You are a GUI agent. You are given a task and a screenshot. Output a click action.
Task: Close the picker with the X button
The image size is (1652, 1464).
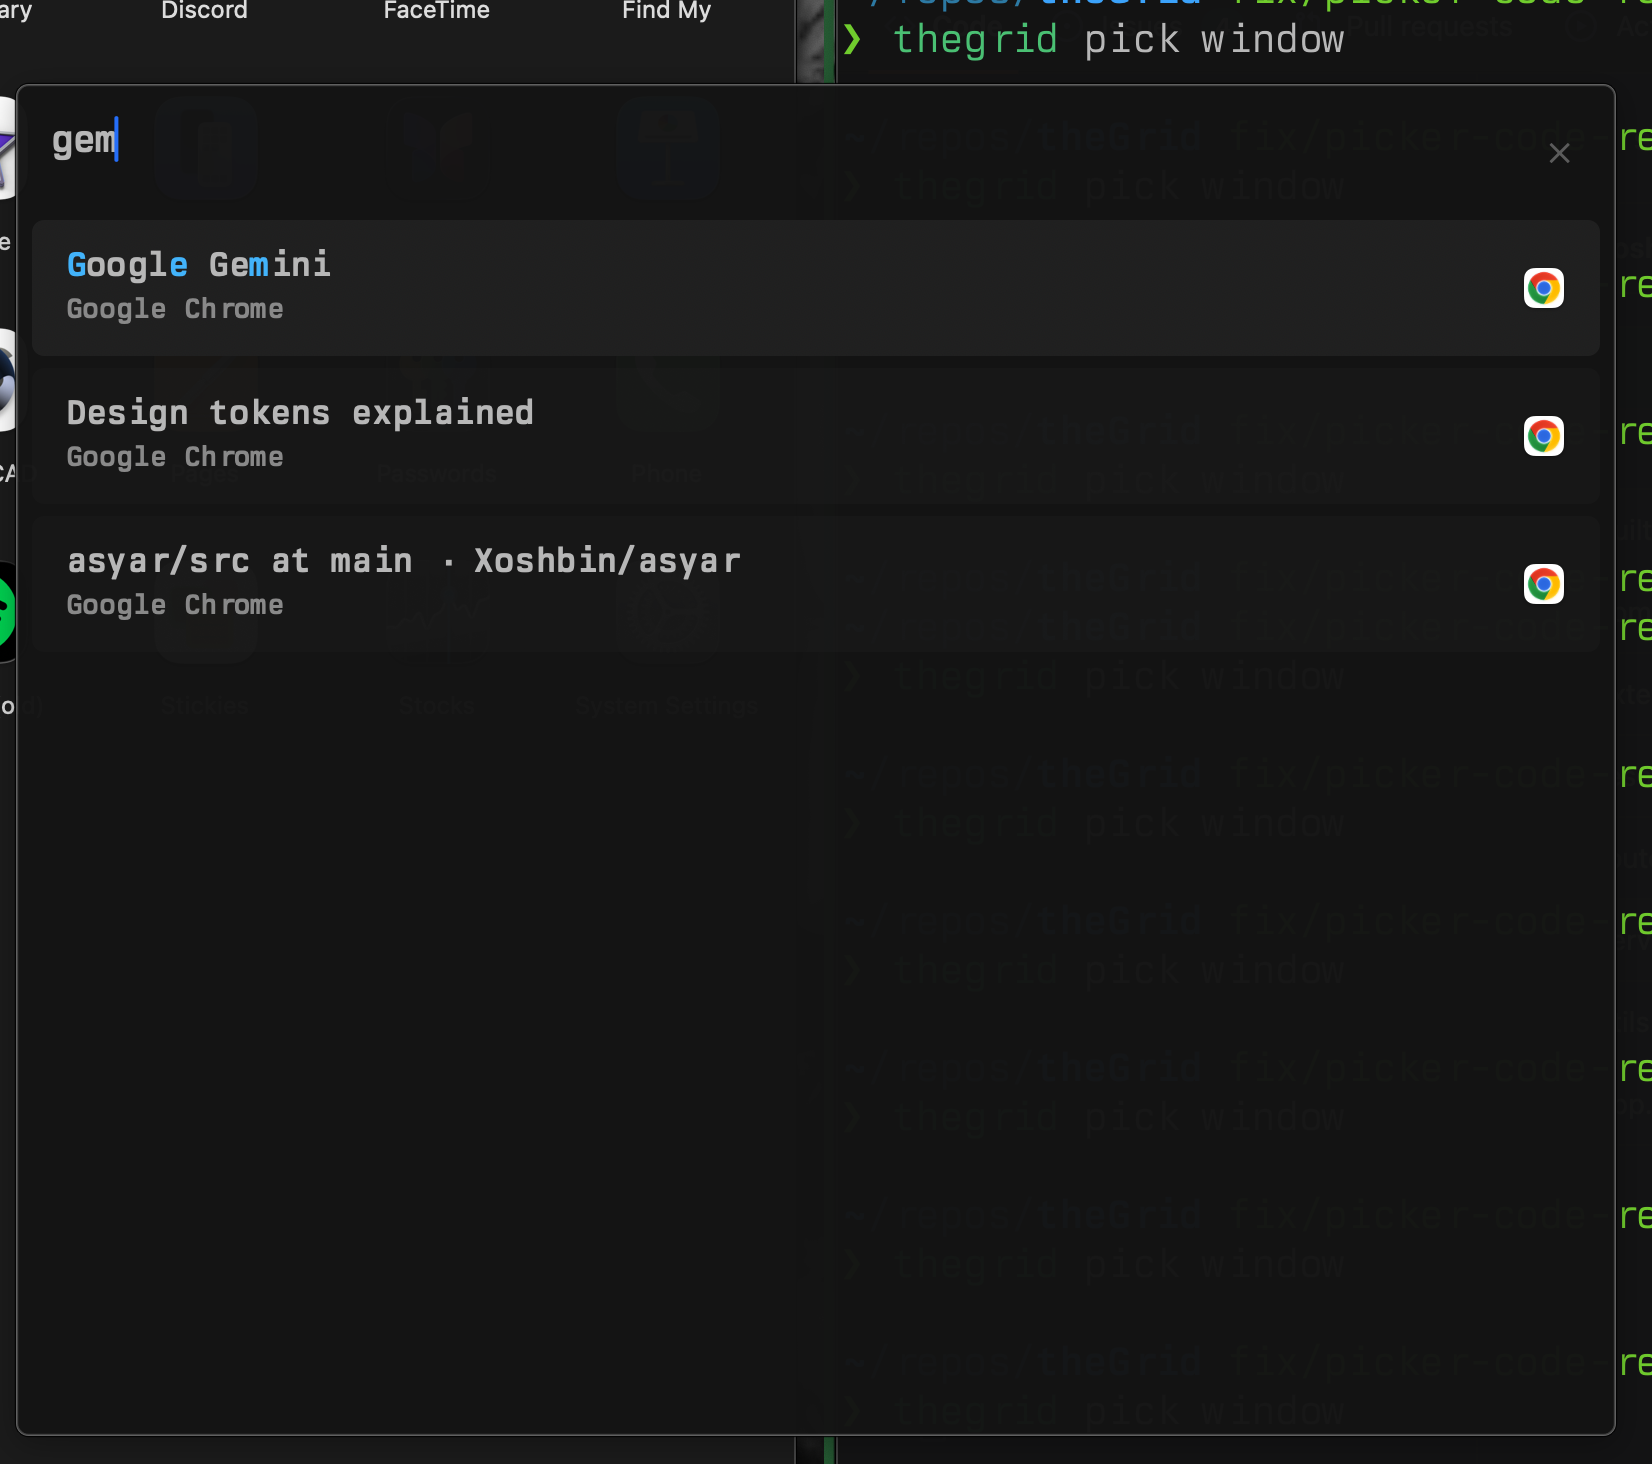point(1559,153)
